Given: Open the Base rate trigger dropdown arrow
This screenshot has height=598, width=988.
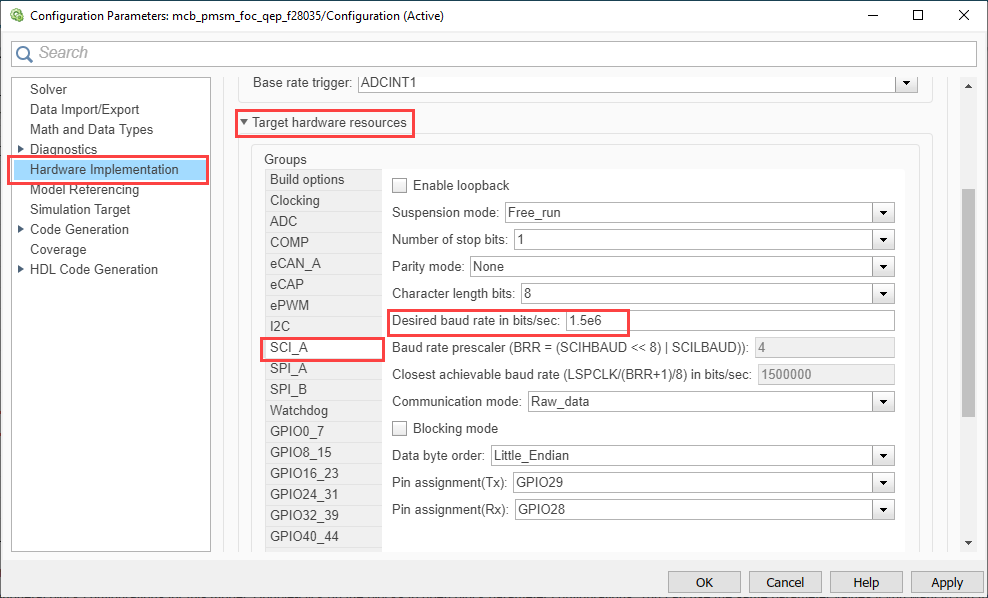Looking at the screenshot, I should click(907, 83).
